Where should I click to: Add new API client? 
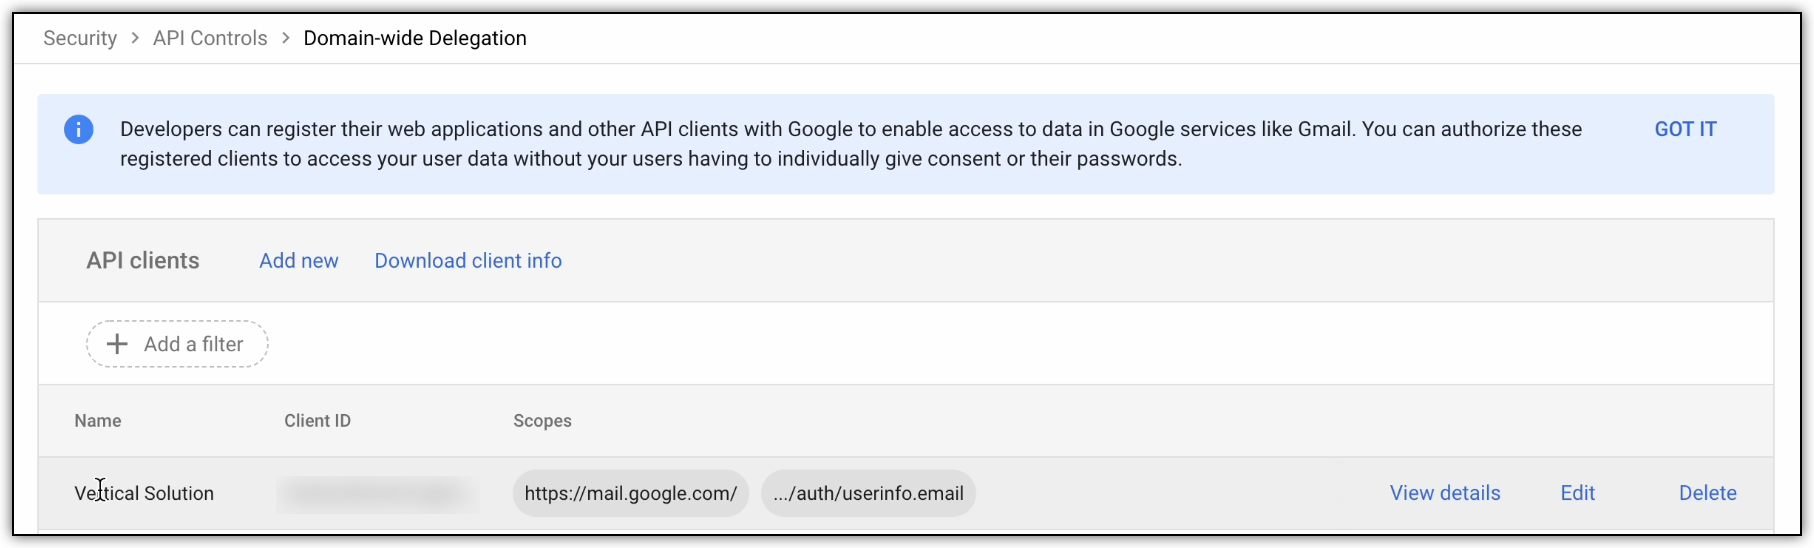coord(299,261)
